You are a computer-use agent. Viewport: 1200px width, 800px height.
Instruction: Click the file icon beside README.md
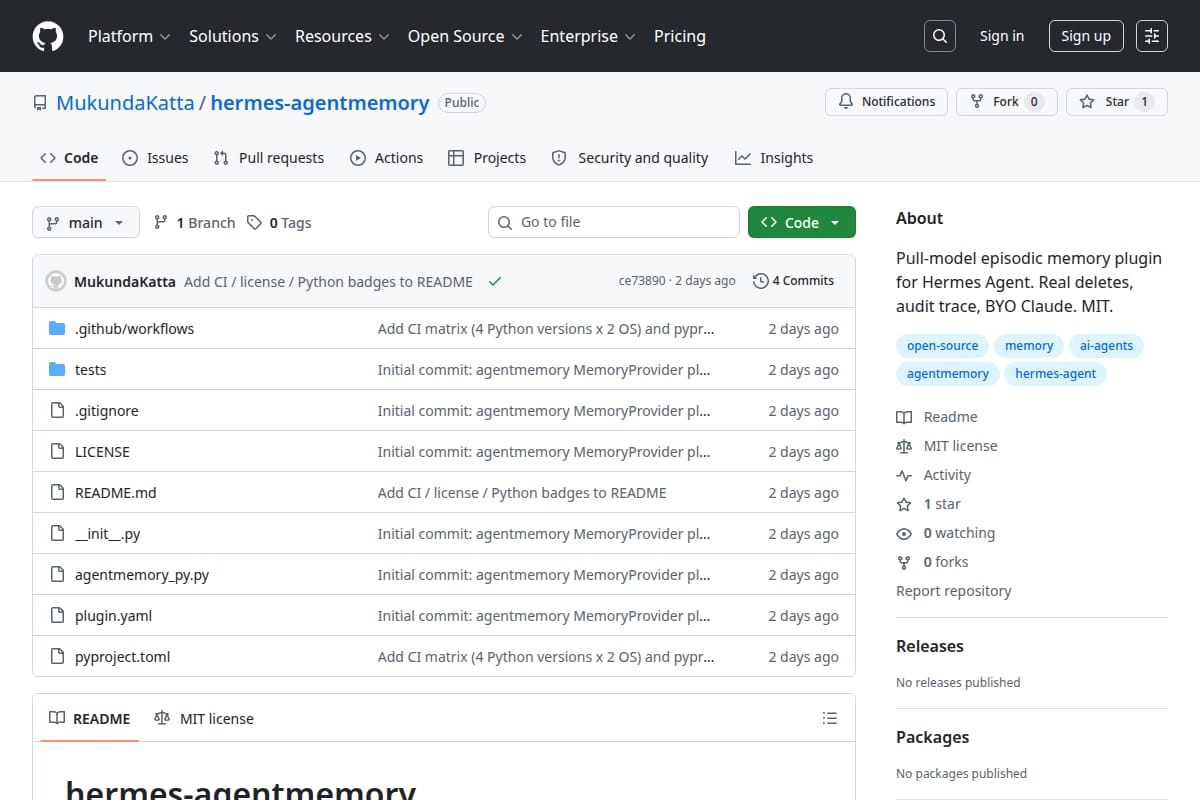click(x=57, y=493)
